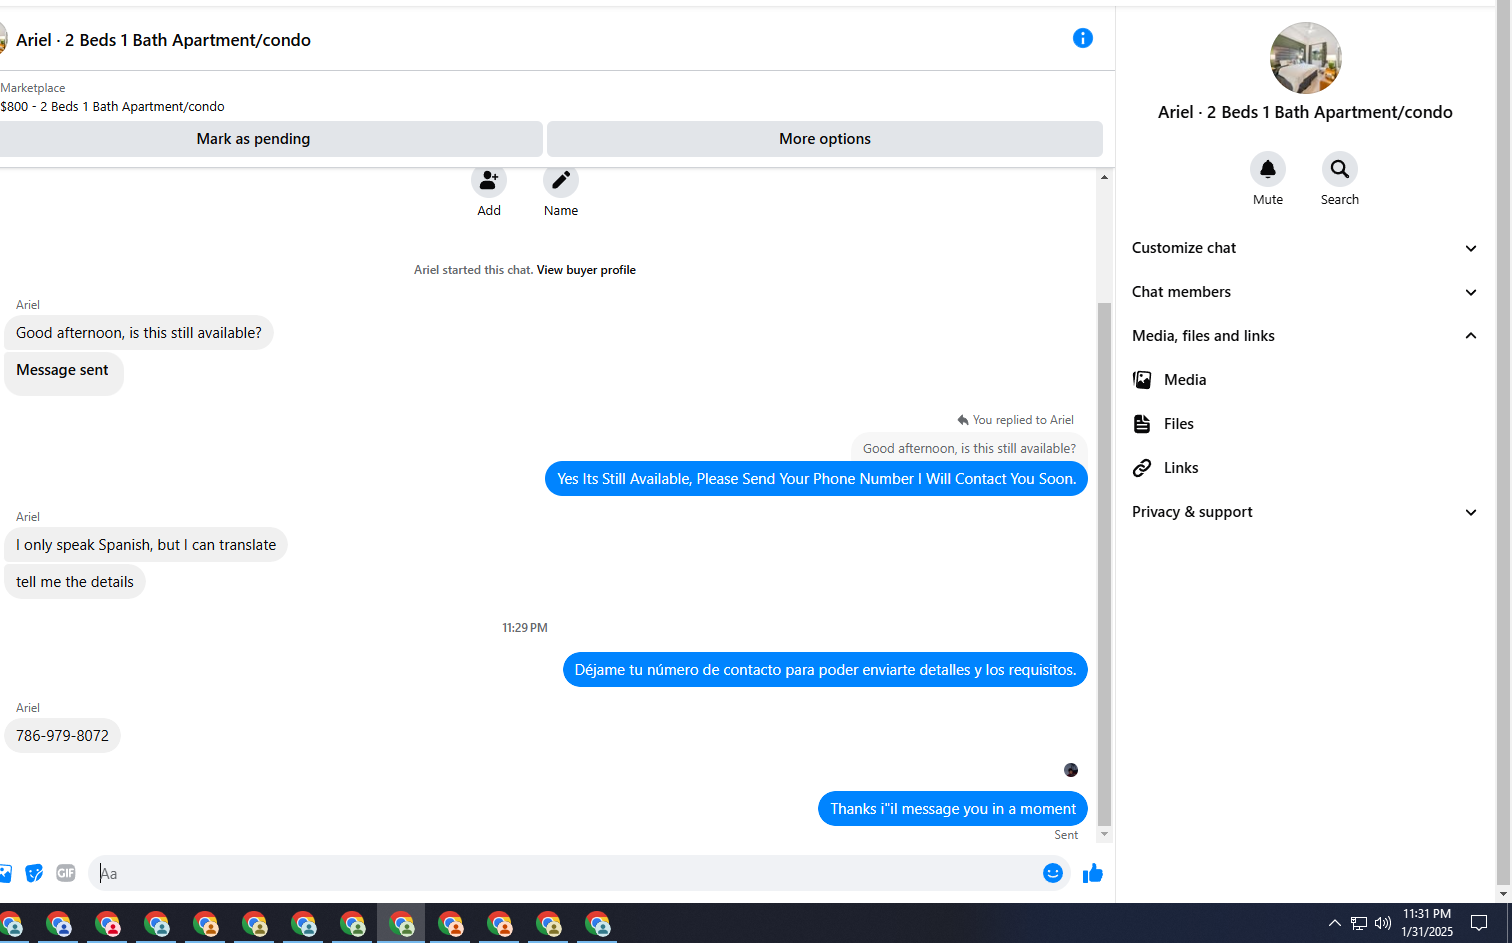Click the message 'tell me the details'
Viewport: 1512px width, 943px height.
pos(75,582)
